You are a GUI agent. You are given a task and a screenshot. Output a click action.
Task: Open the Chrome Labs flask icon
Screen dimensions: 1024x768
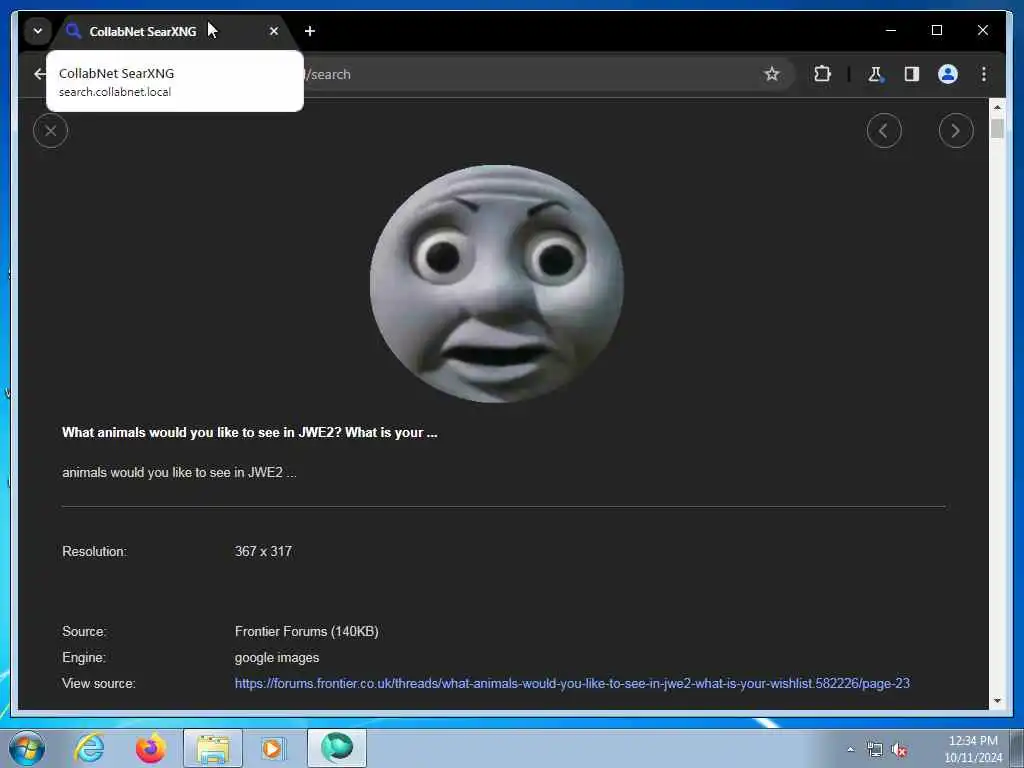[875, 74]
